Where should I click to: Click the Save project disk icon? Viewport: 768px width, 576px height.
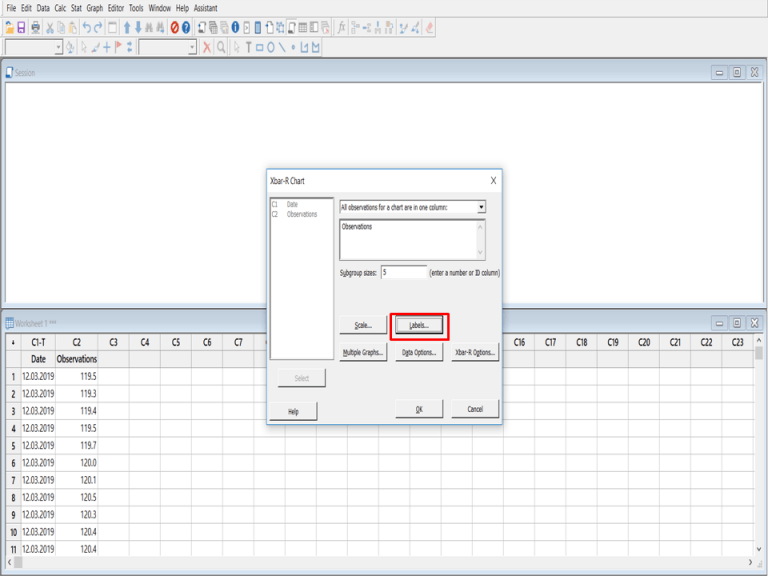point(21,27)
